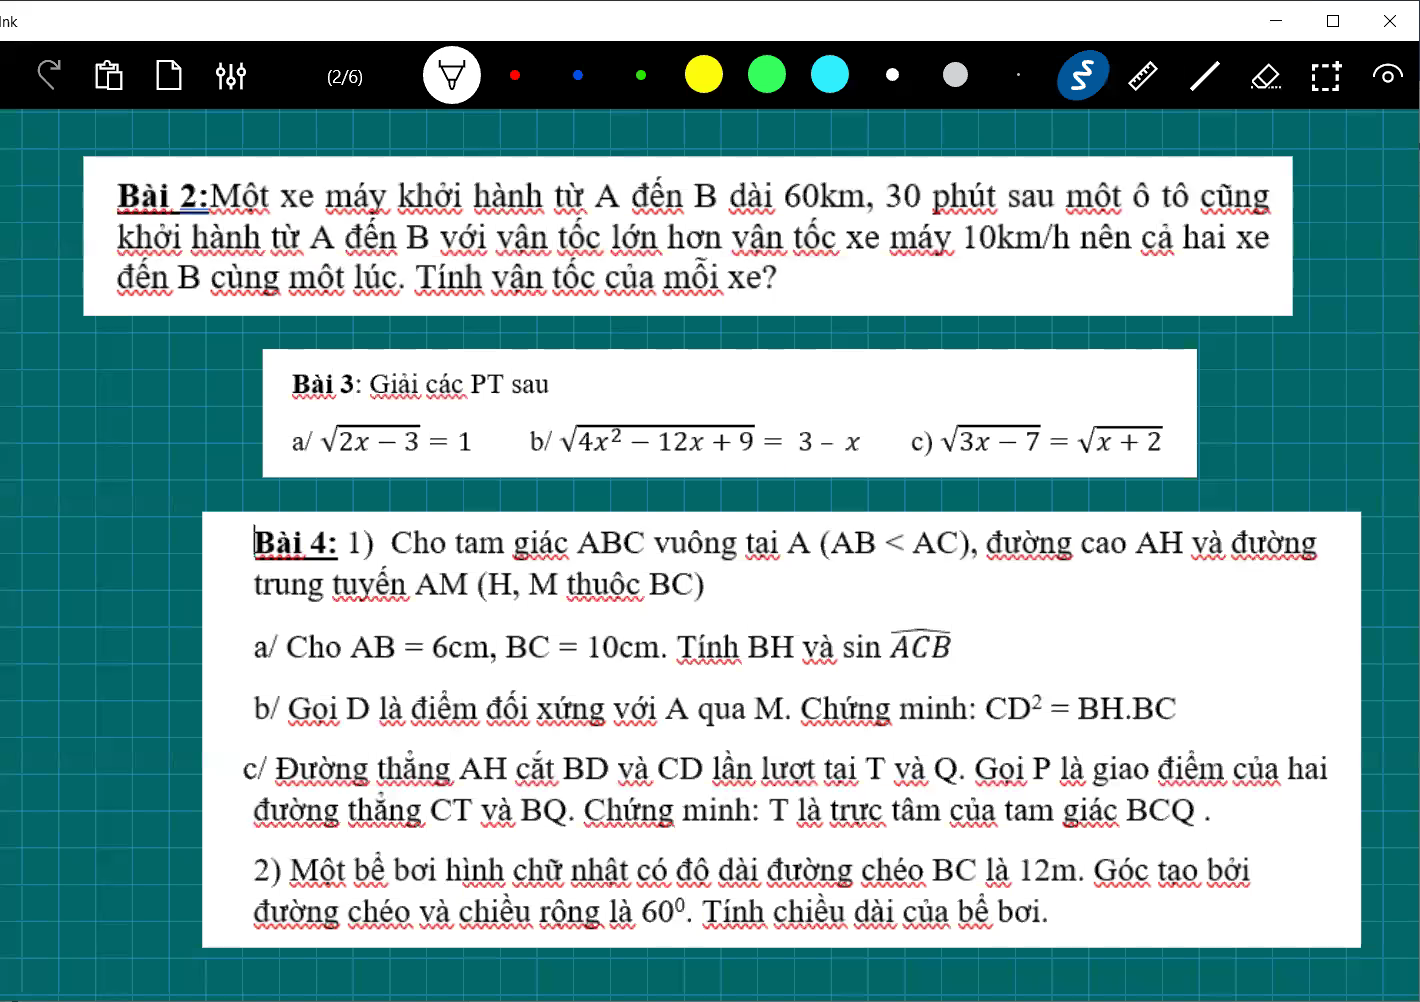Toggle the freehand ink stroke tool

pos(1082,75)
